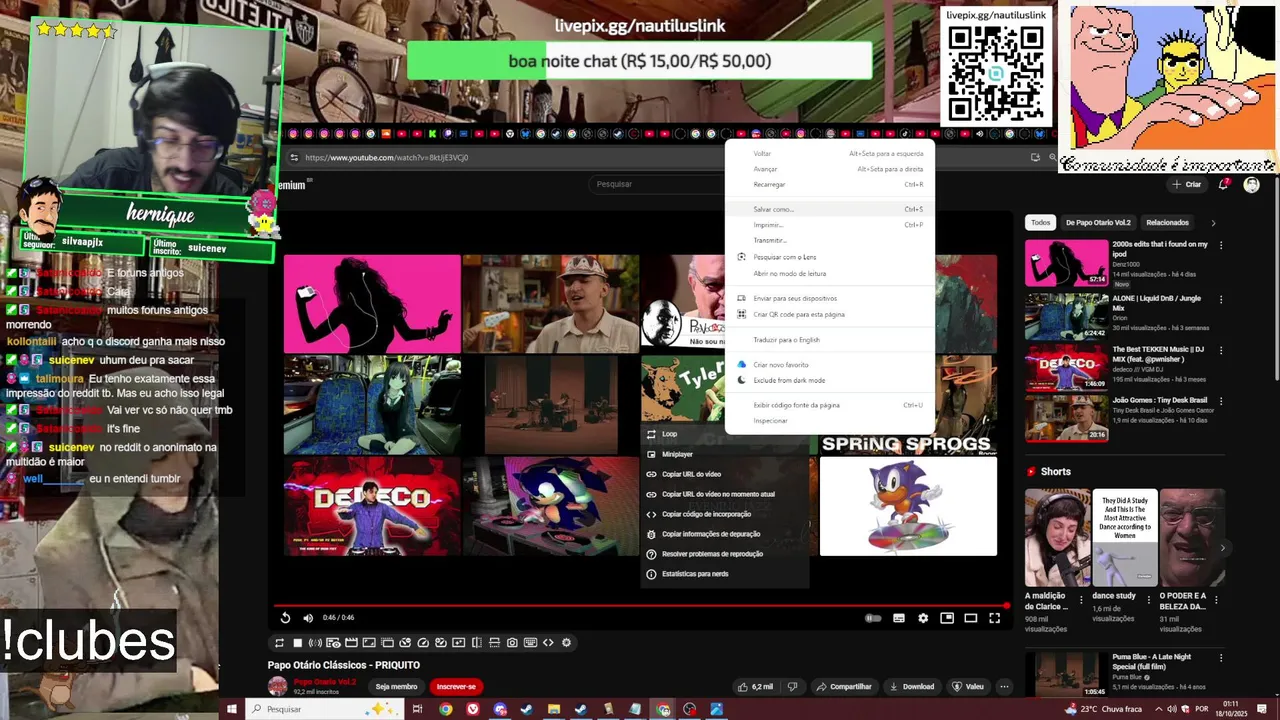The image size is (1280, 720).
Task: Open the Windows Start menu
Action: pyautogui.click(x=231, y=709)
